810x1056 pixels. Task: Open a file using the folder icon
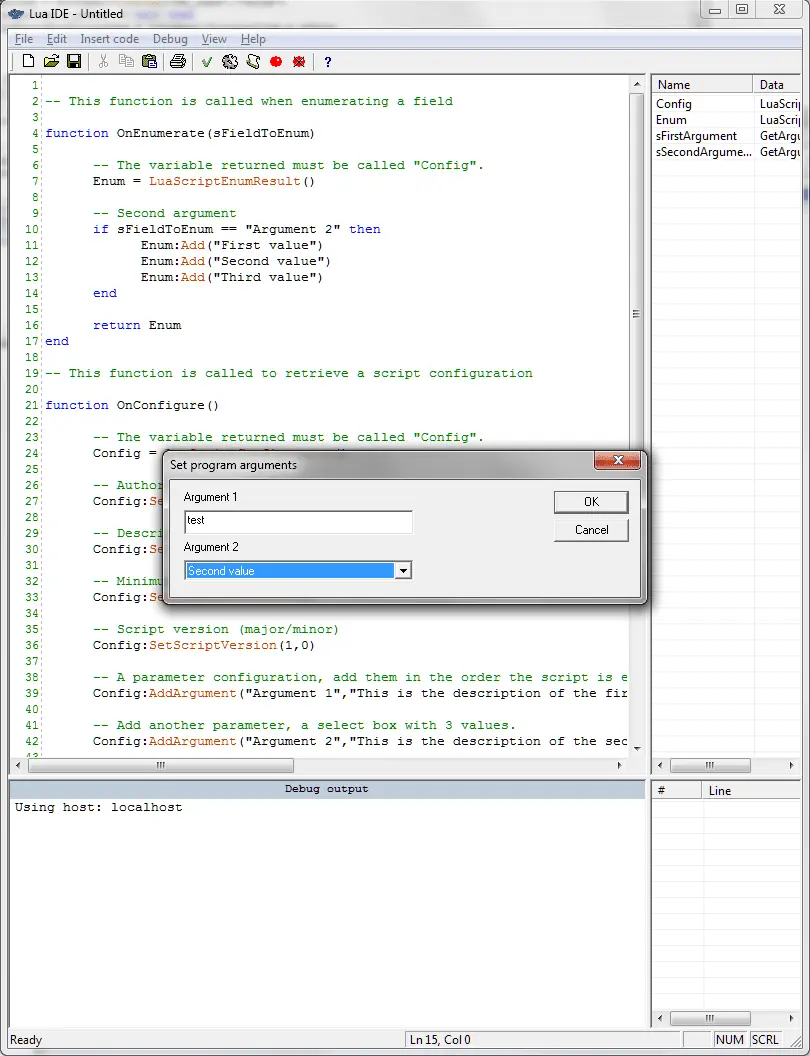coord(51,61)
